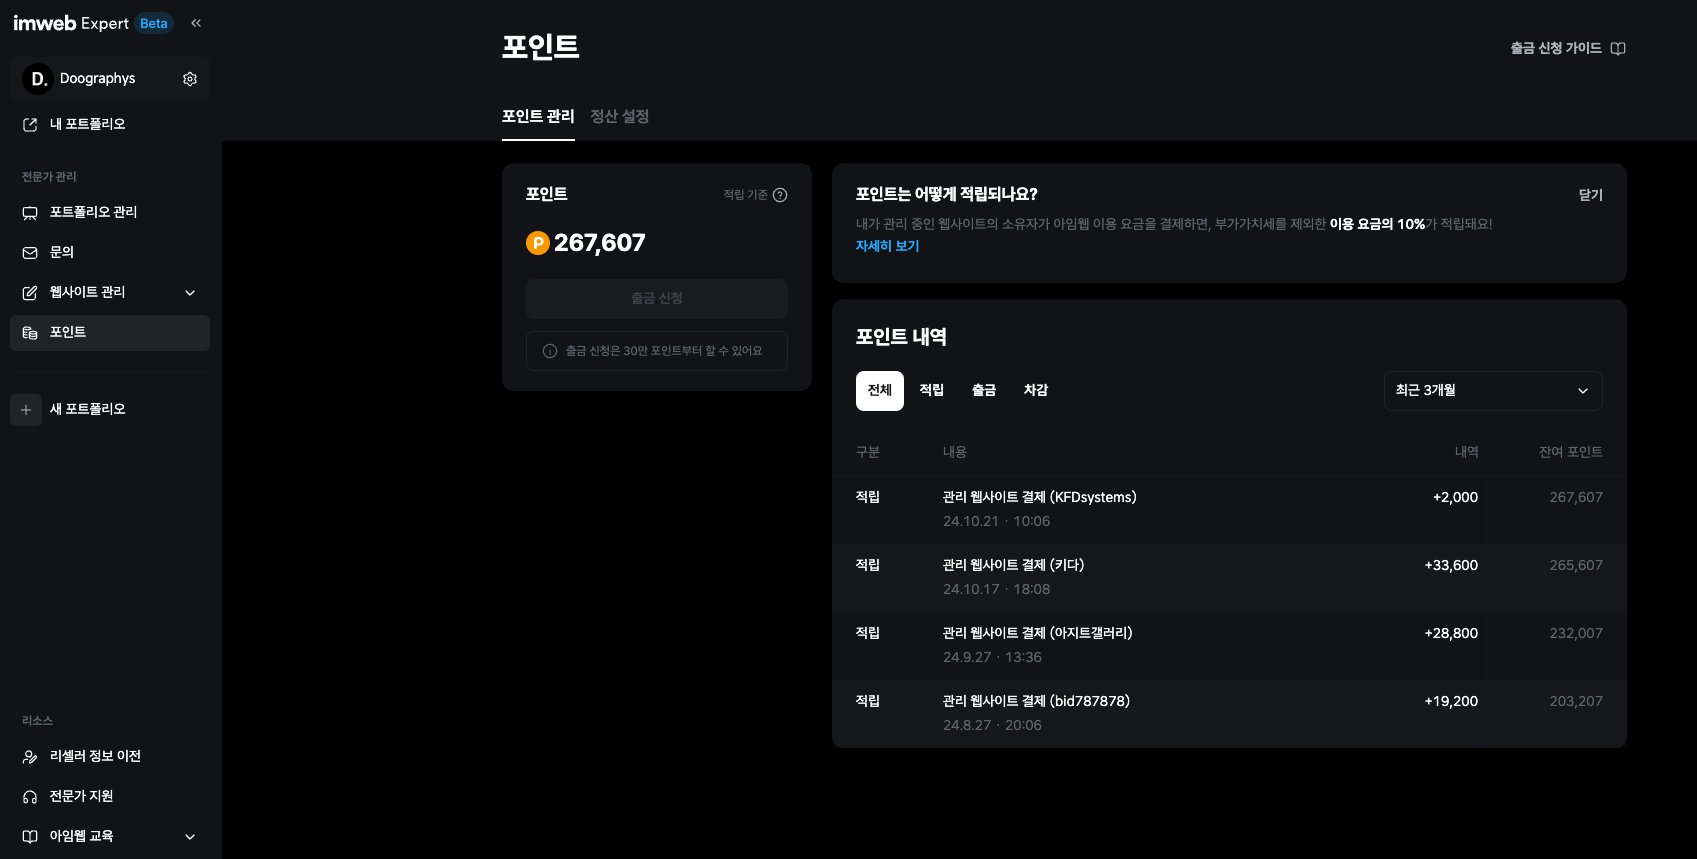Collapse the sidebar with double-chevron icon
Image resolution: width=1697 pixels, height=859 pixels.
click(196, 23)
